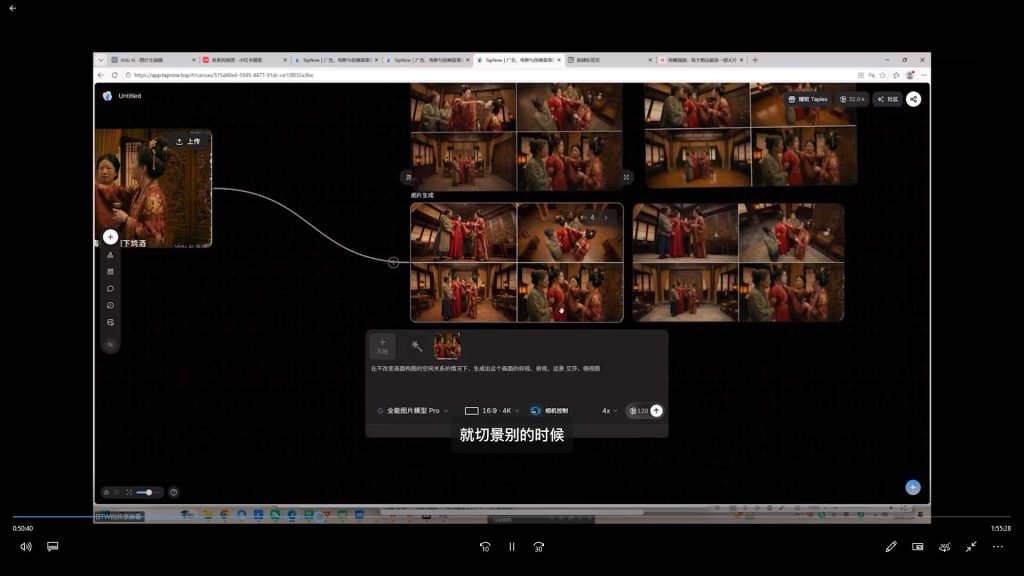Click the fit-to-screen icon in zoom bar
1024x576 pixels.
[129, 492]
